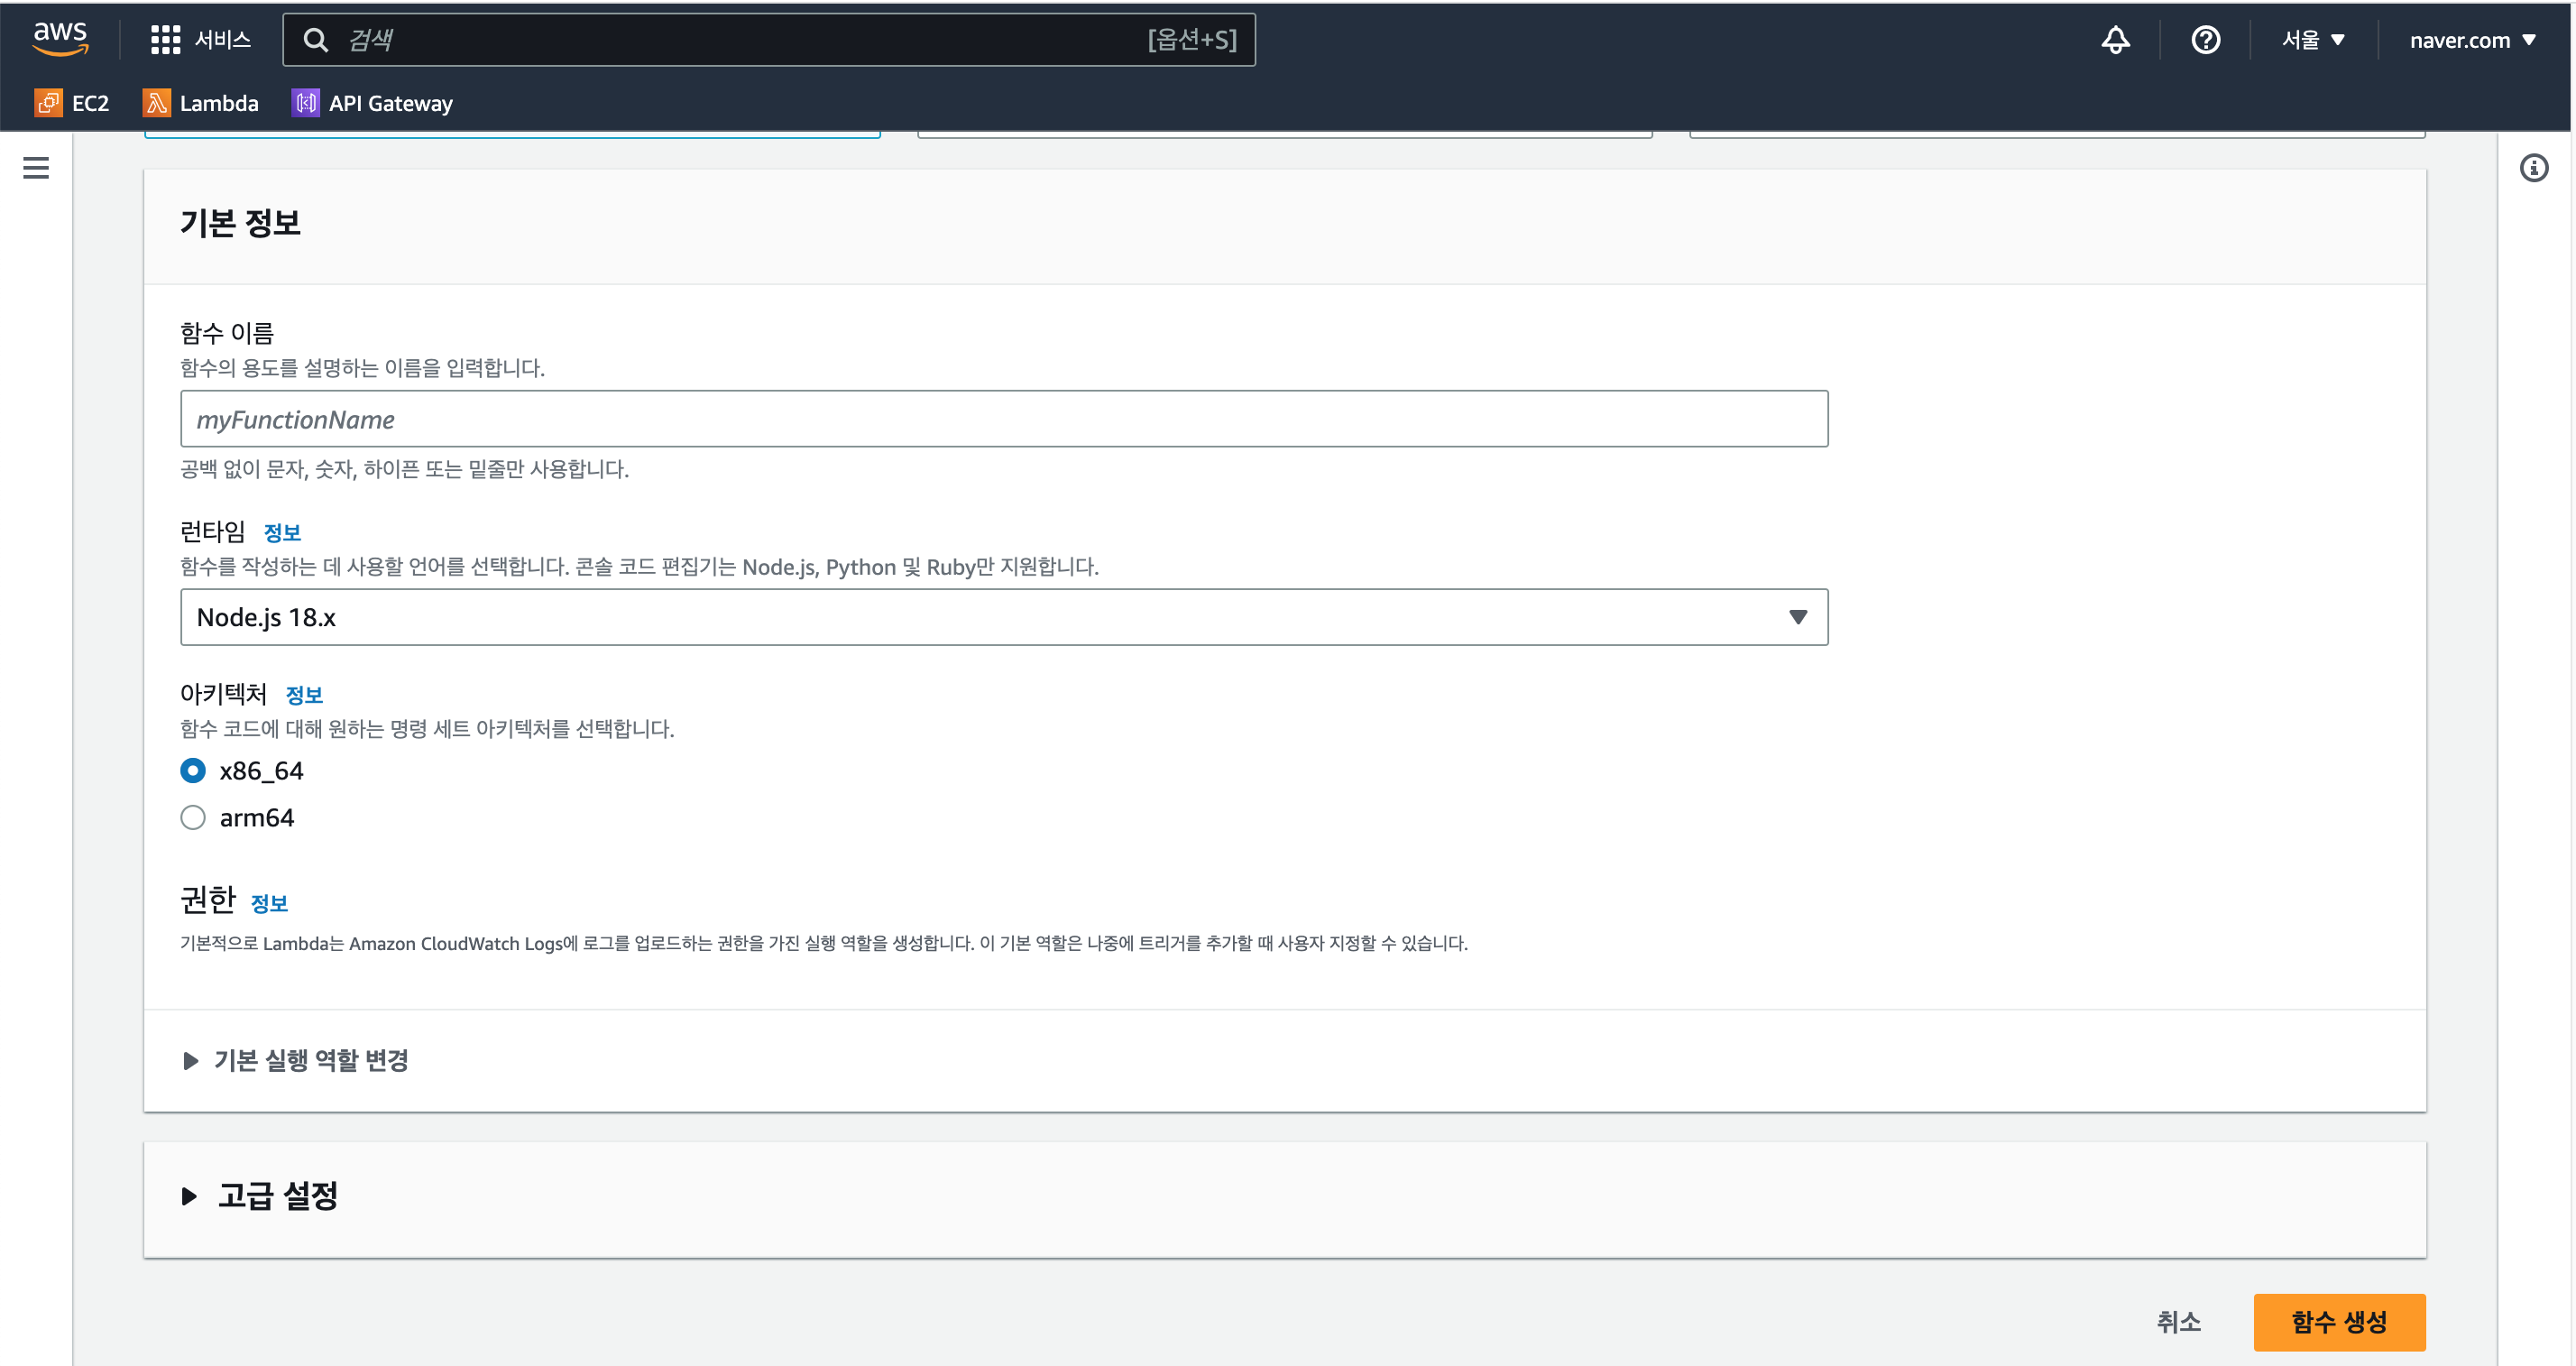Click the 취소 button
Image resolution: width=2576 pixels, height=1366 pixels.
click(2179, 1322)
